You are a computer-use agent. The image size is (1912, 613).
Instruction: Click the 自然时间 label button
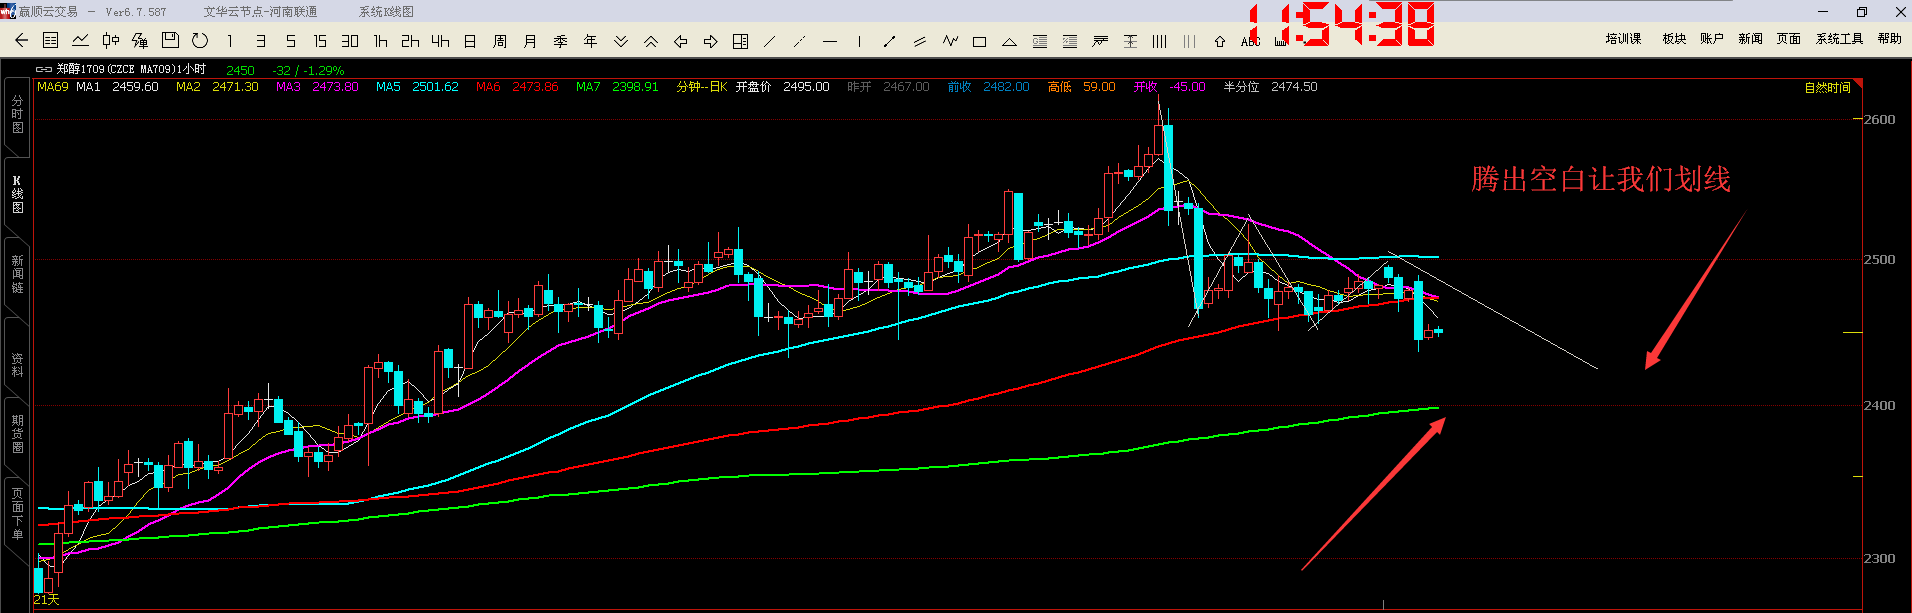click(x=1827, y=88)
